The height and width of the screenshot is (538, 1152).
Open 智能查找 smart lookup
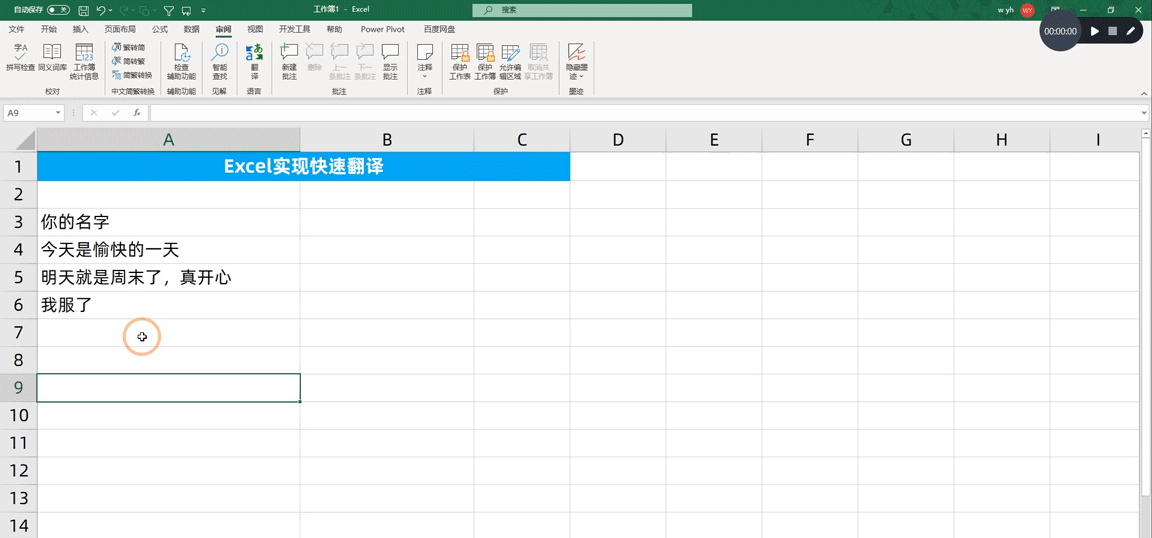[220, 61]
